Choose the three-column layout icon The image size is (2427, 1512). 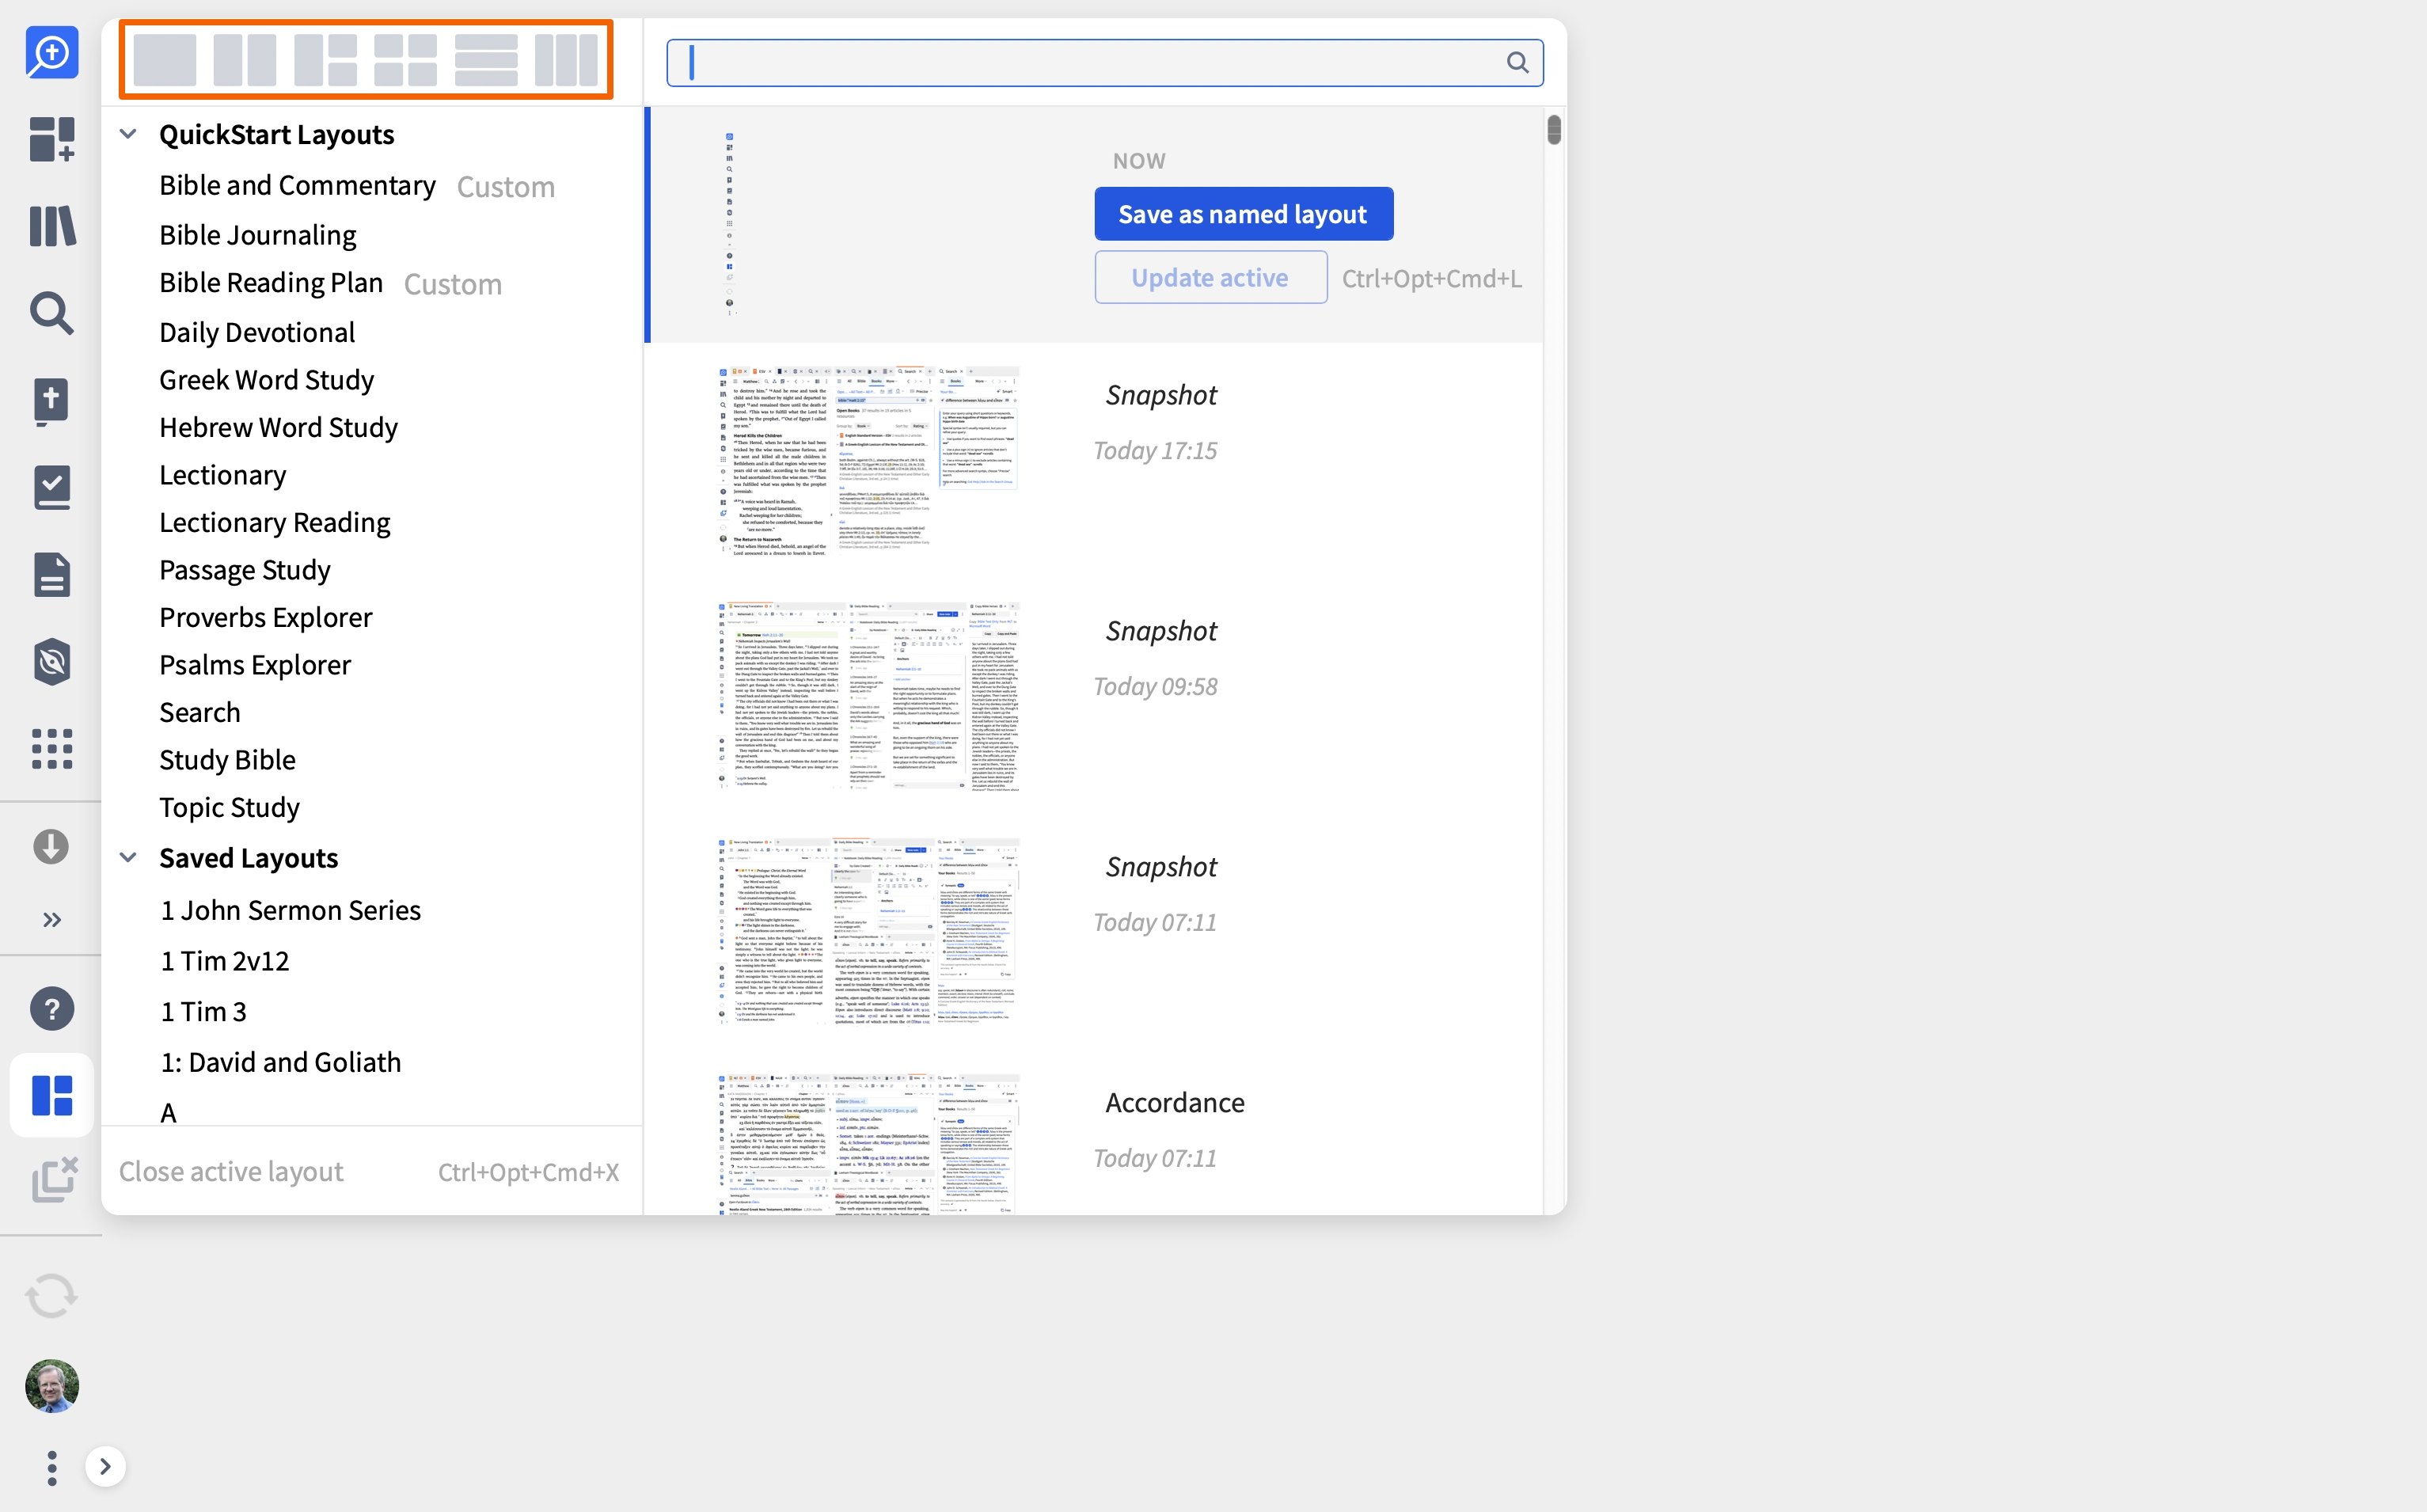[x=566, y=60]
